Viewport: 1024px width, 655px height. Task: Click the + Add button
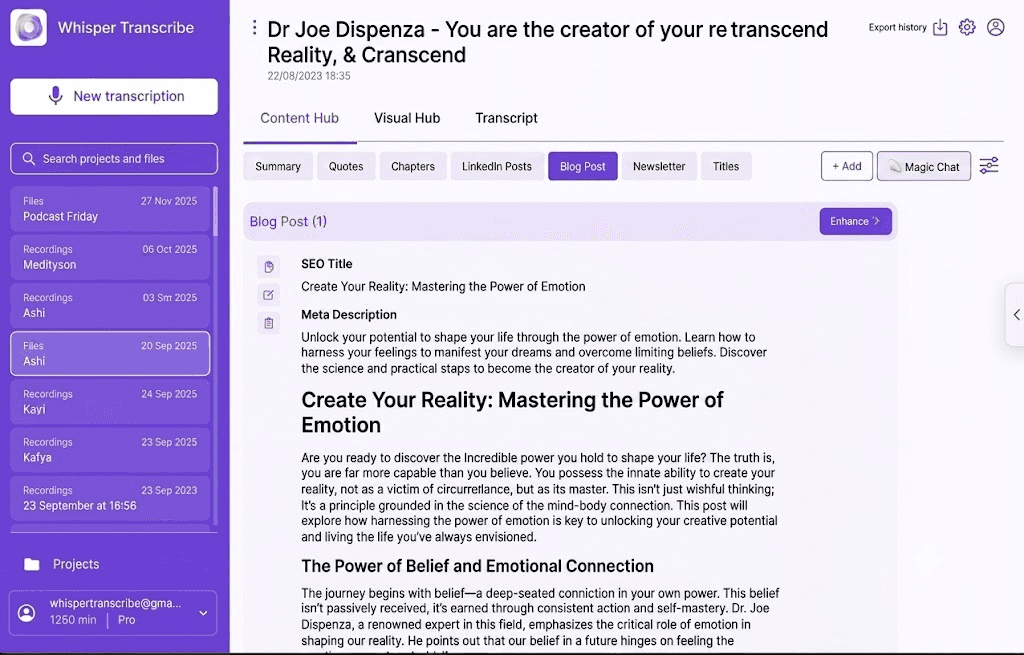point(846,166)
